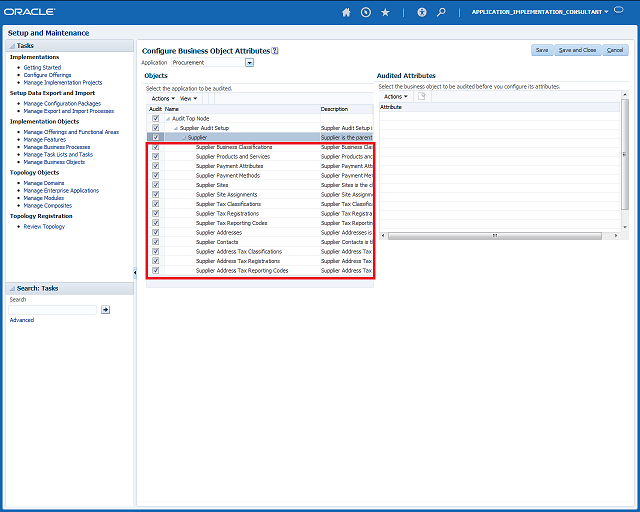
Task: Select Supplier Site Assignments row
Action: [x=260, y=194]
